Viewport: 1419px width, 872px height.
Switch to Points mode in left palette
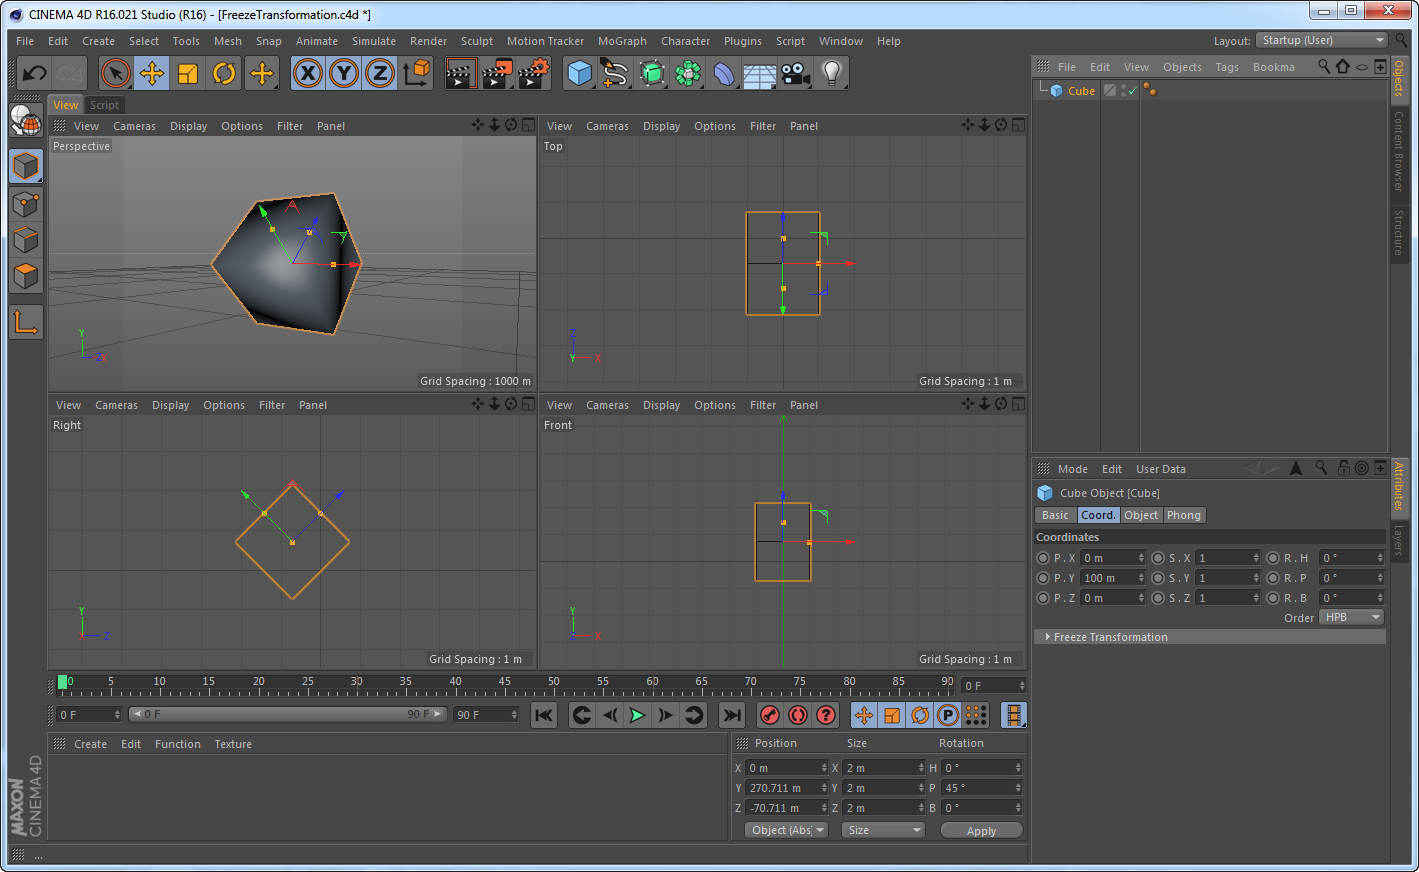26,203
